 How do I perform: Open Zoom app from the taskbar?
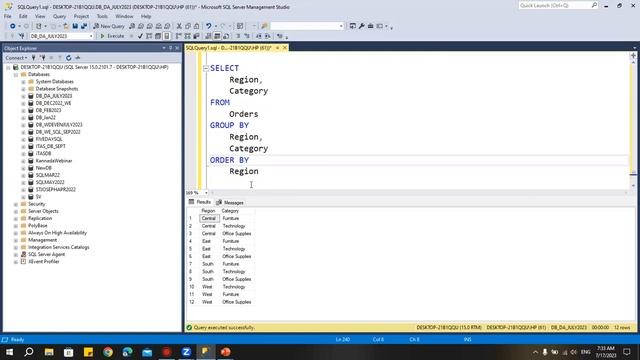pos(186,352)
